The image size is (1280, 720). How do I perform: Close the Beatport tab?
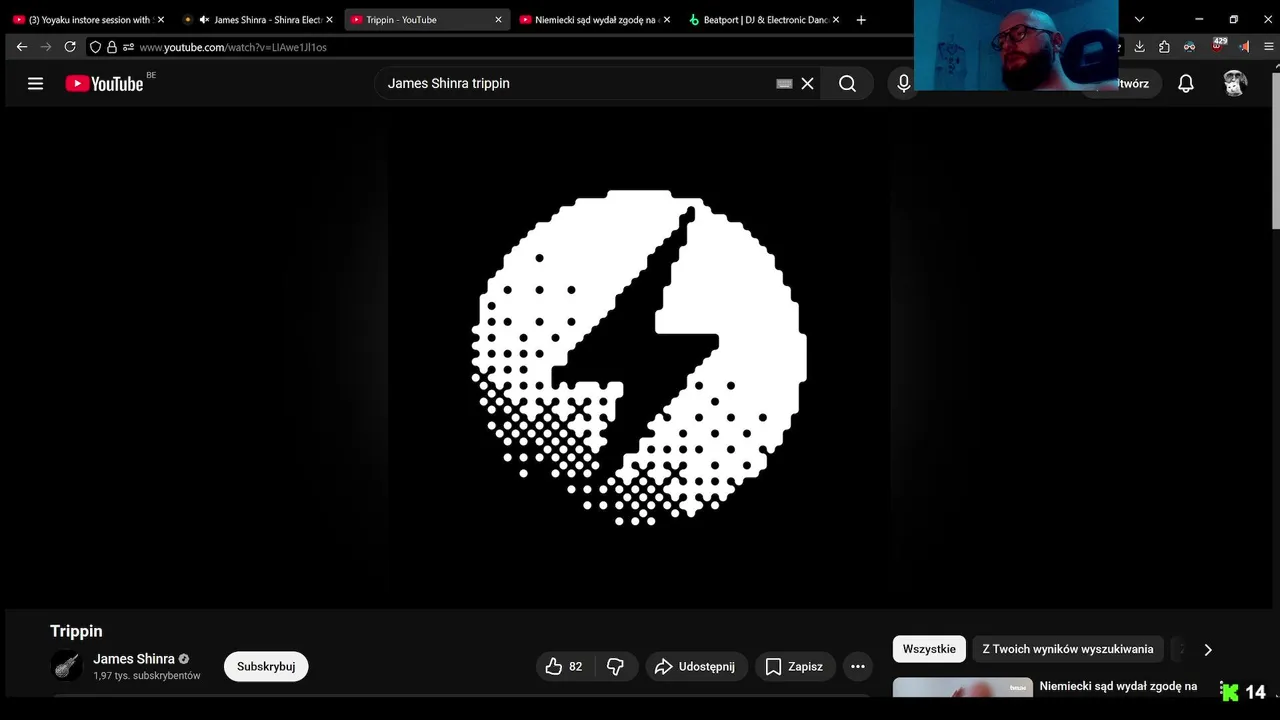point(836,20)
